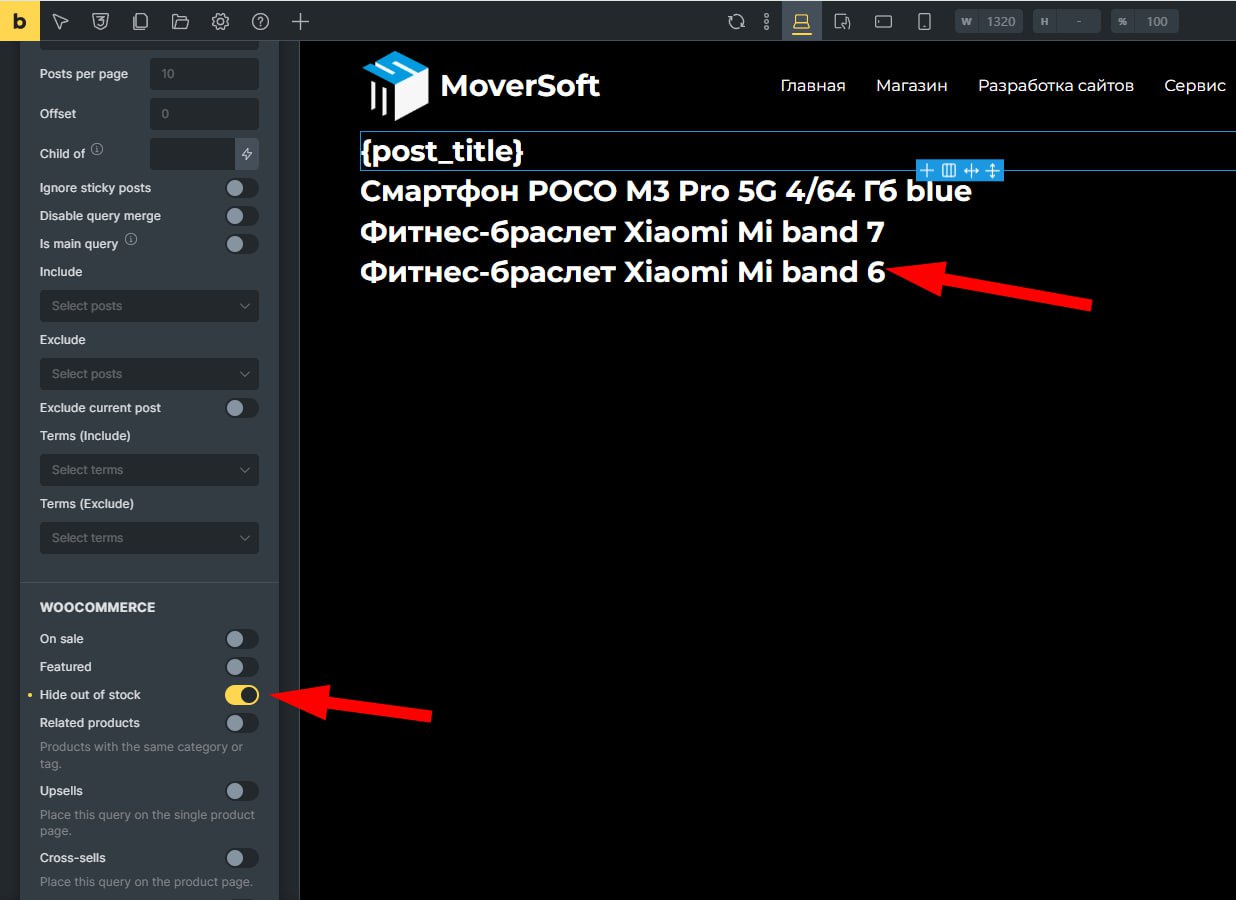Viewport: 1236px width, 900px height.
Task: Disable the Hide out of stock switch
Action: click(241, 695)
